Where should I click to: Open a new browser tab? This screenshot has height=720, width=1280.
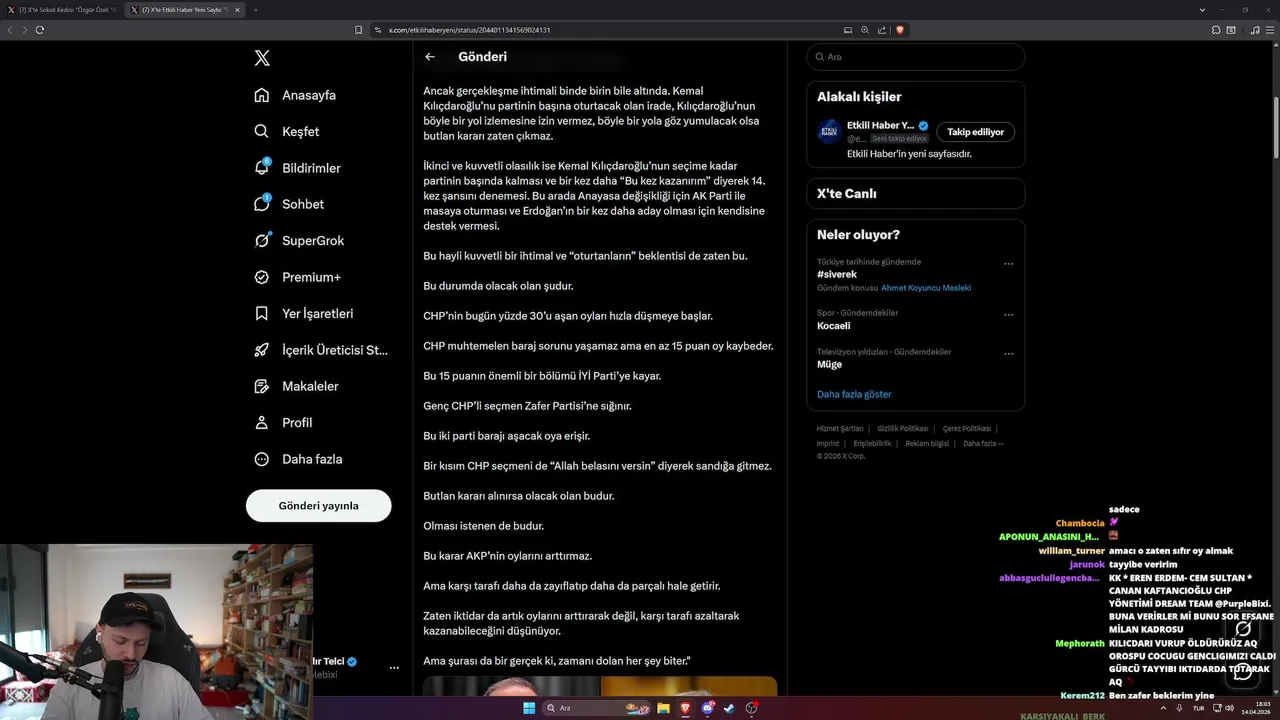coord(255,10)
